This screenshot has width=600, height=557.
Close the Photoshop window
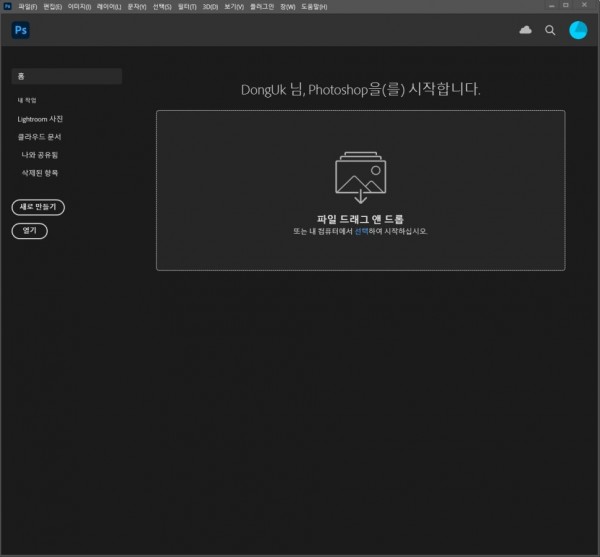pyautogui.click(x=584, y=5)
